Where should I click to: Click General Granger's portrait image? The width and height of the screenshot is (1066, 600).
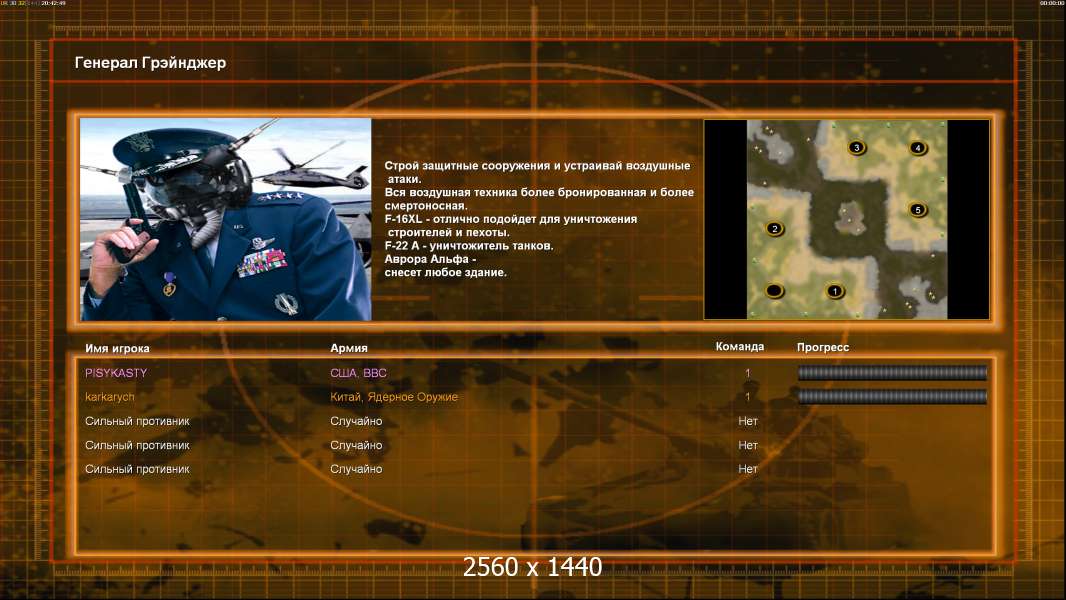coord(226,219)
